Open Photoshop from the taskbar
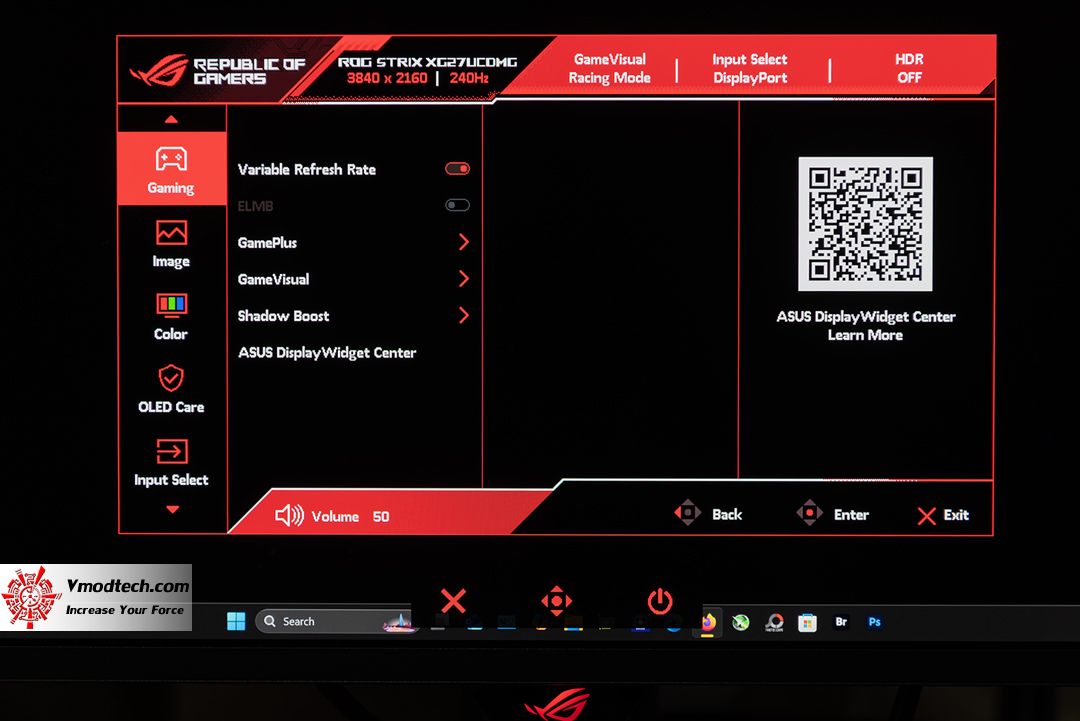This screenshot has height=721, width=1080. pyautogui.click(x=875, y=622)
